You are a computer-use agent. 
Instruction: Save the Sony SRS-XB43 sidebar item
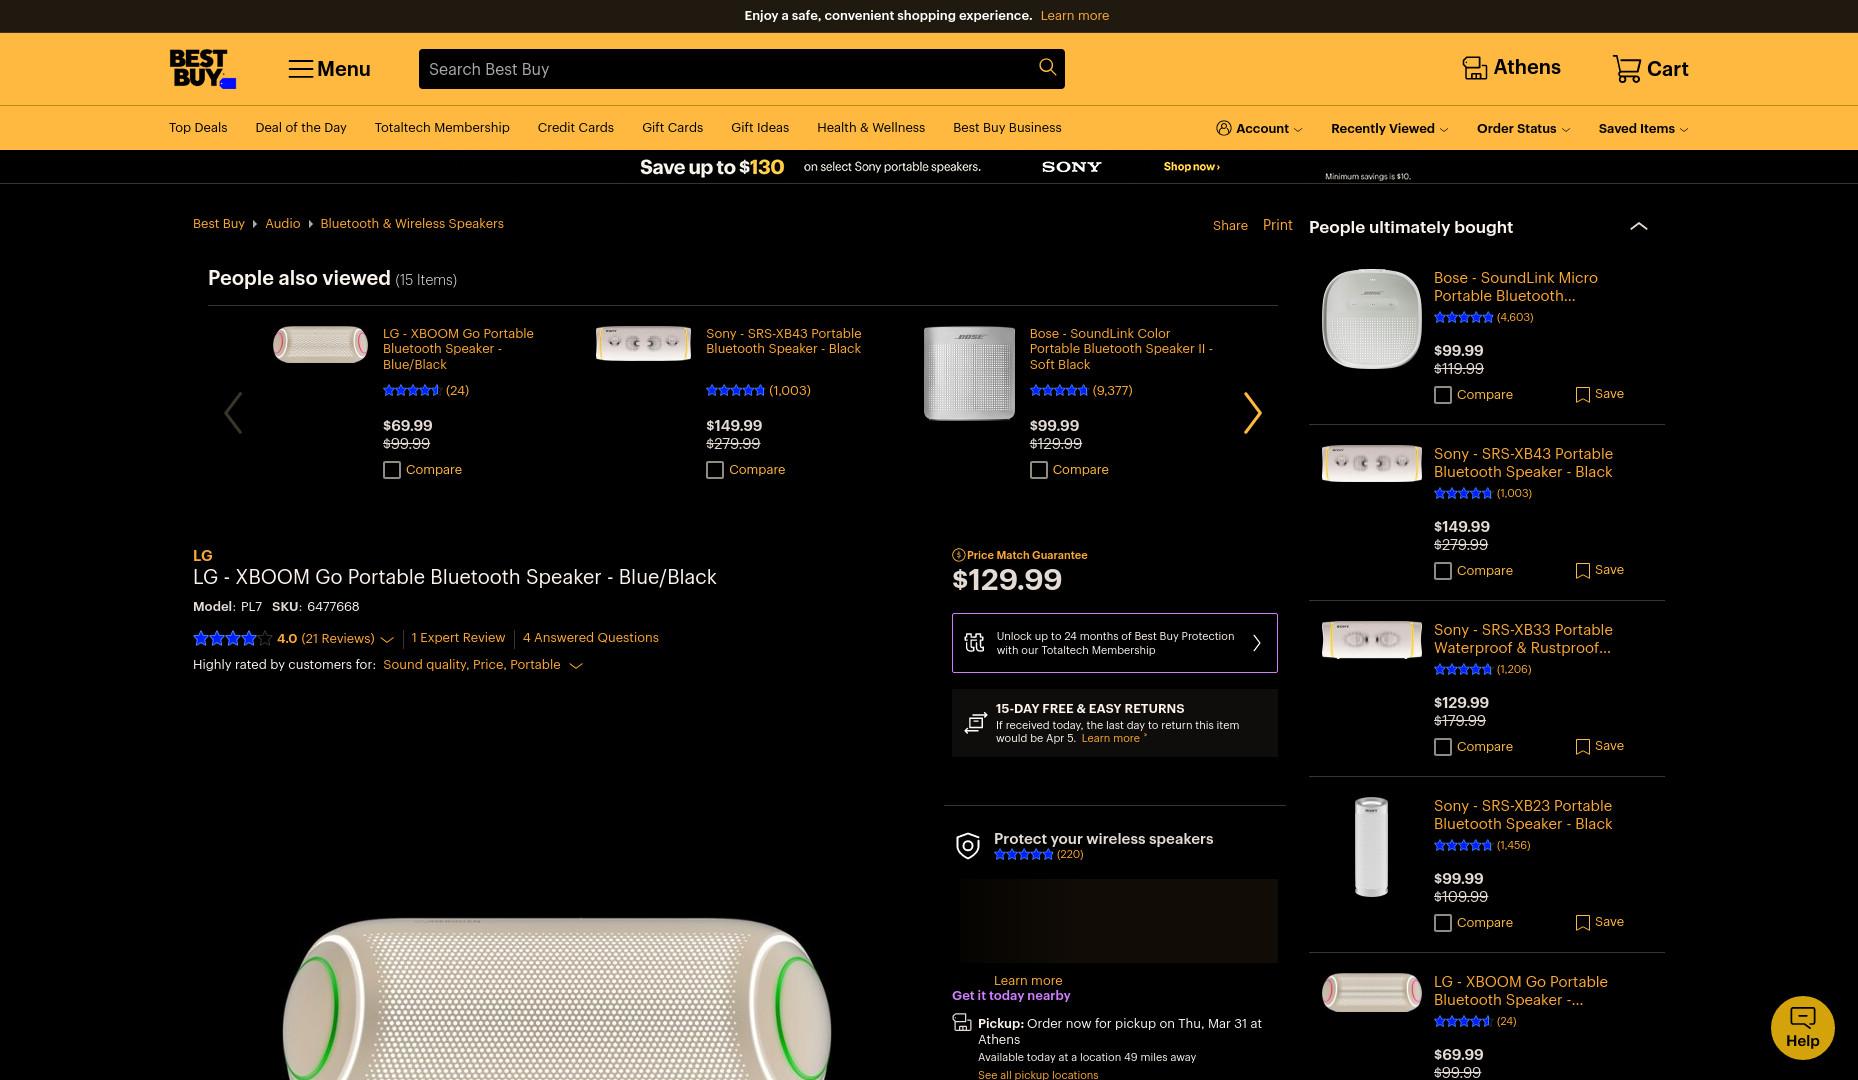(x=1582, y=571)
